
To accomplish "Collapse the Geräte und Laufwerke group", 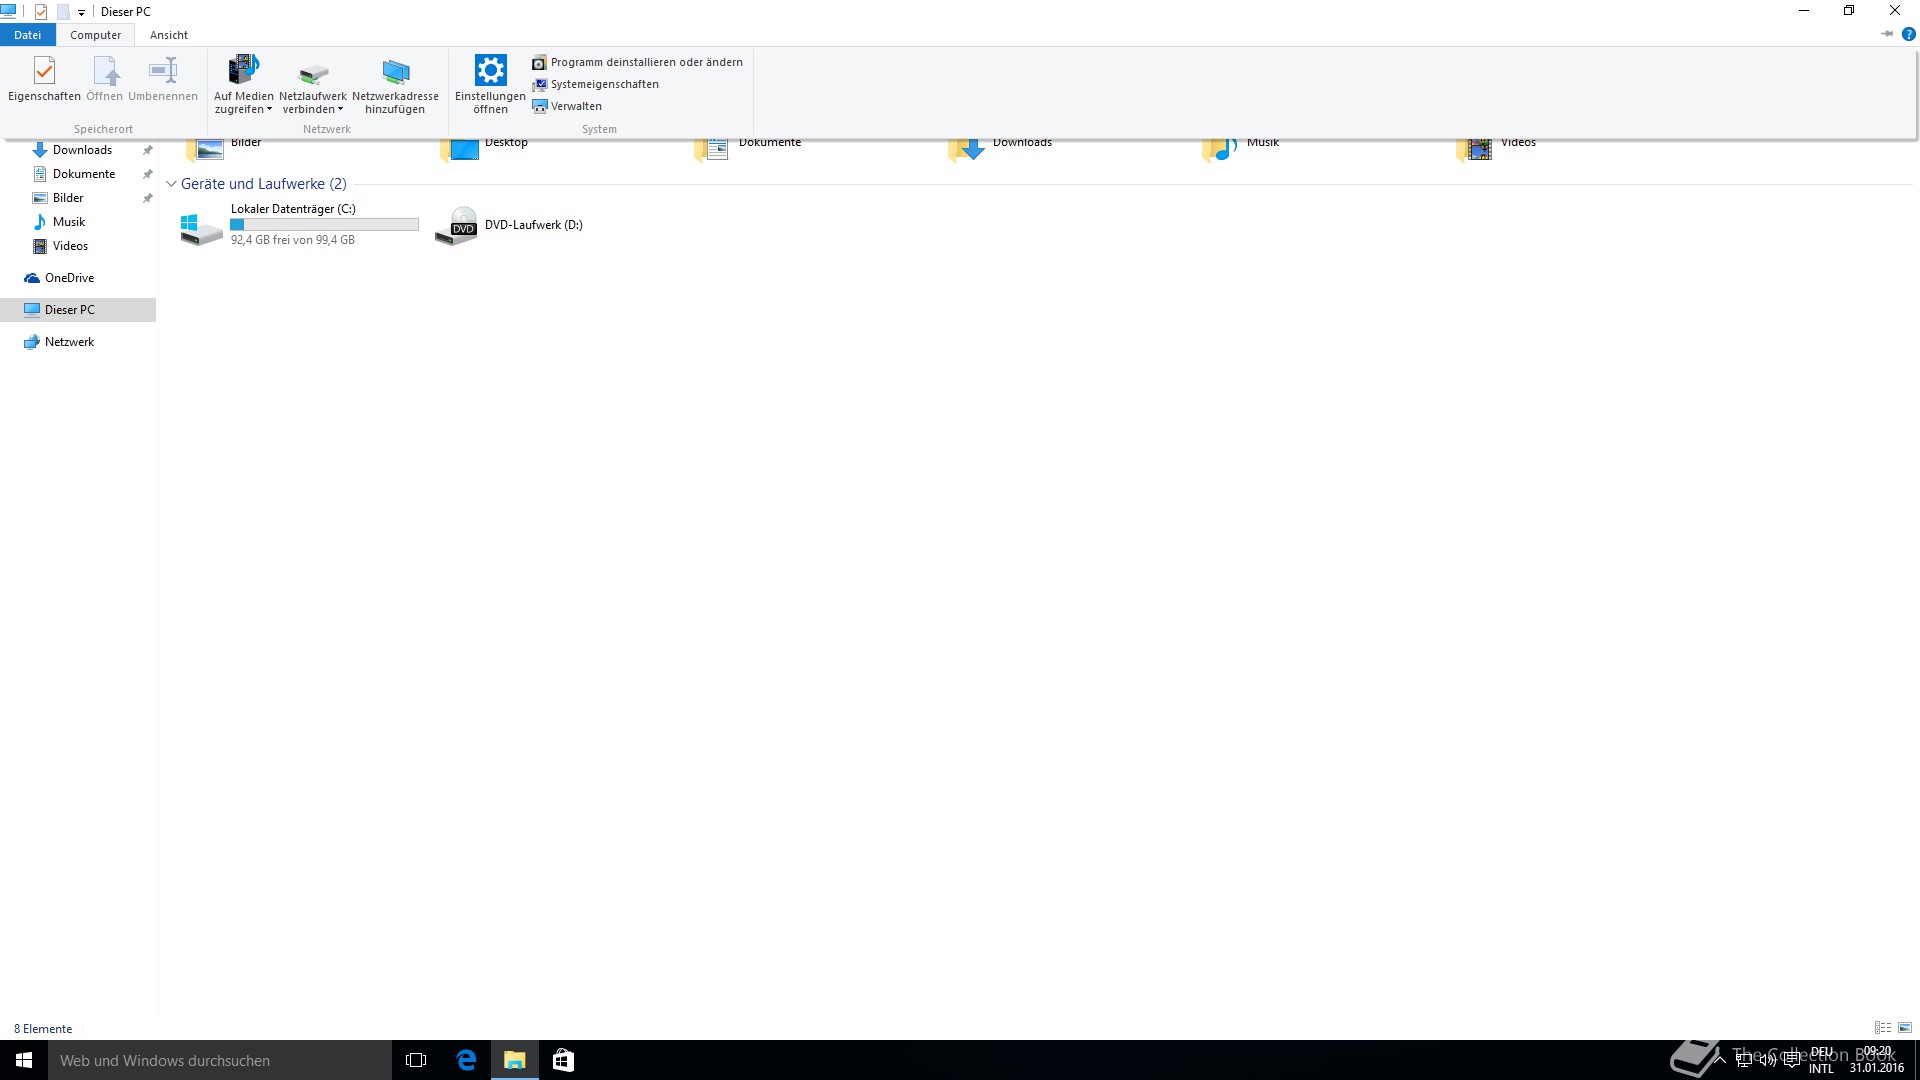I will 171,184.
